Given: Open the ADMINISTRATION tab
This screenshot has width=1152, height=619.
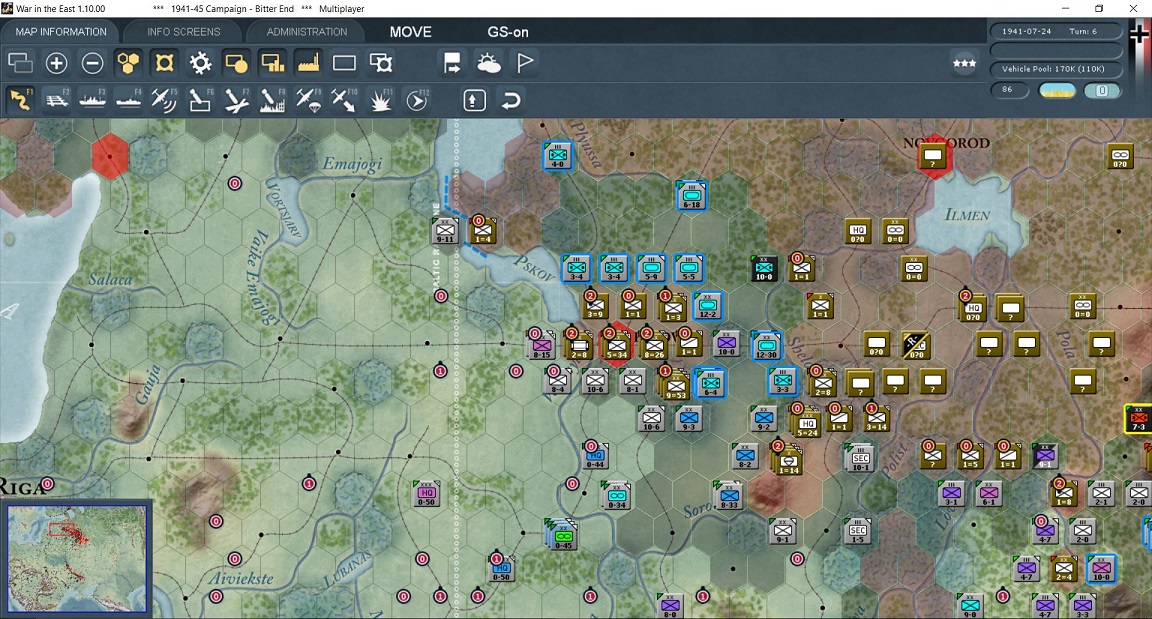Looking at the screenshot, I should click(x=306, y=32).
